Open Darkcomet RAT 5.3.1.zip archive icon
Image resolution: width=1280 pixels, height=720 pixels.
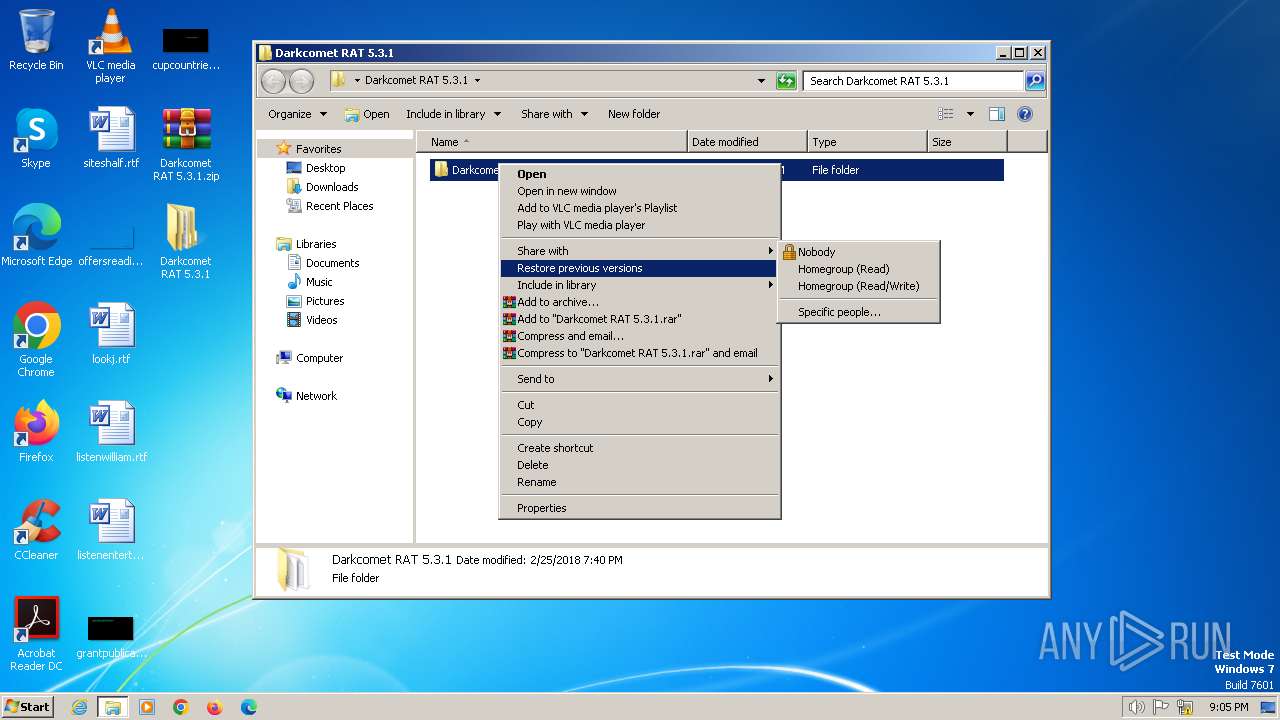186,144
